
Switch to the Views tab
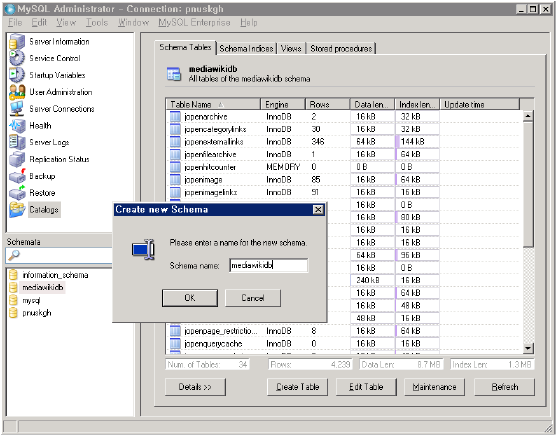pos(291,49)
